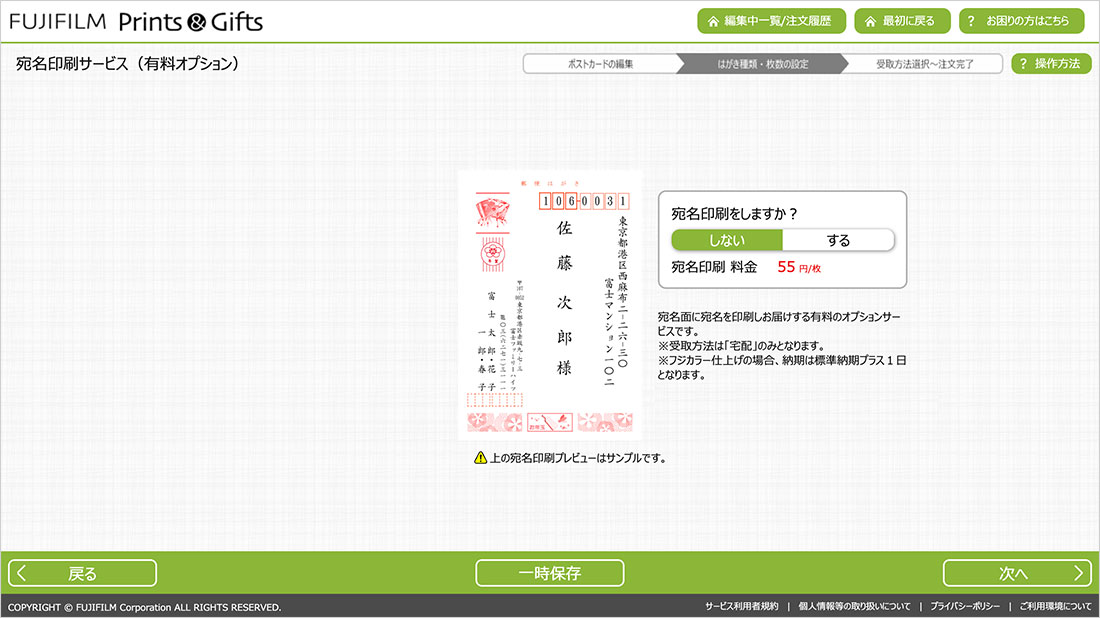Select しない for address printing
This screenshot has height=618, width=1100.
726,240
